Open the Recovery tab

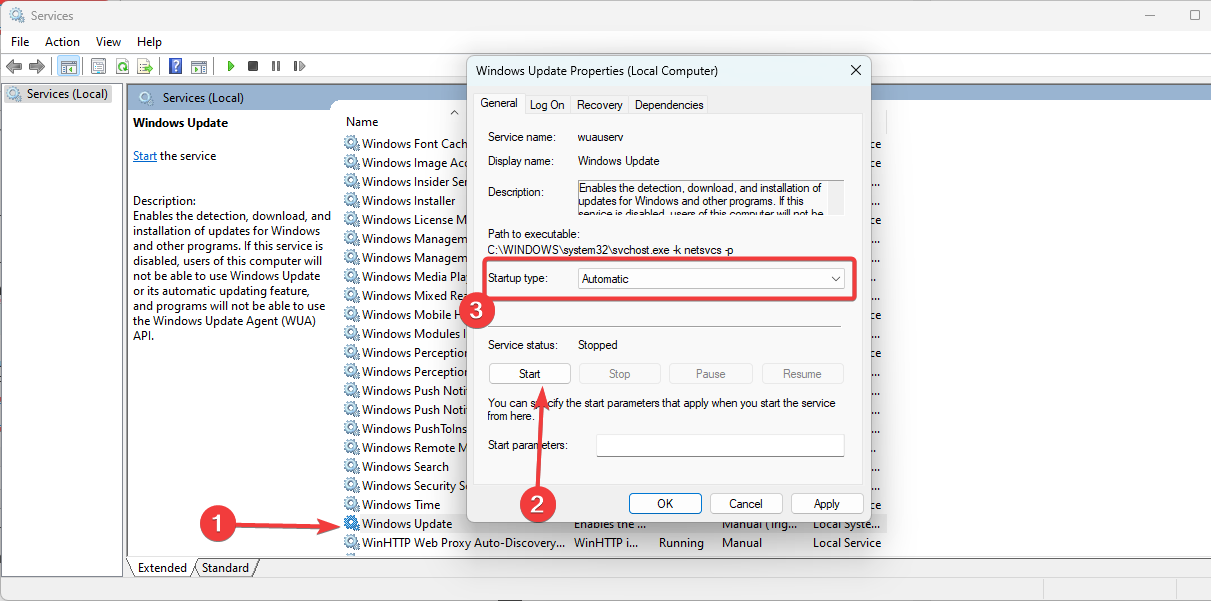tap(600, 104)
